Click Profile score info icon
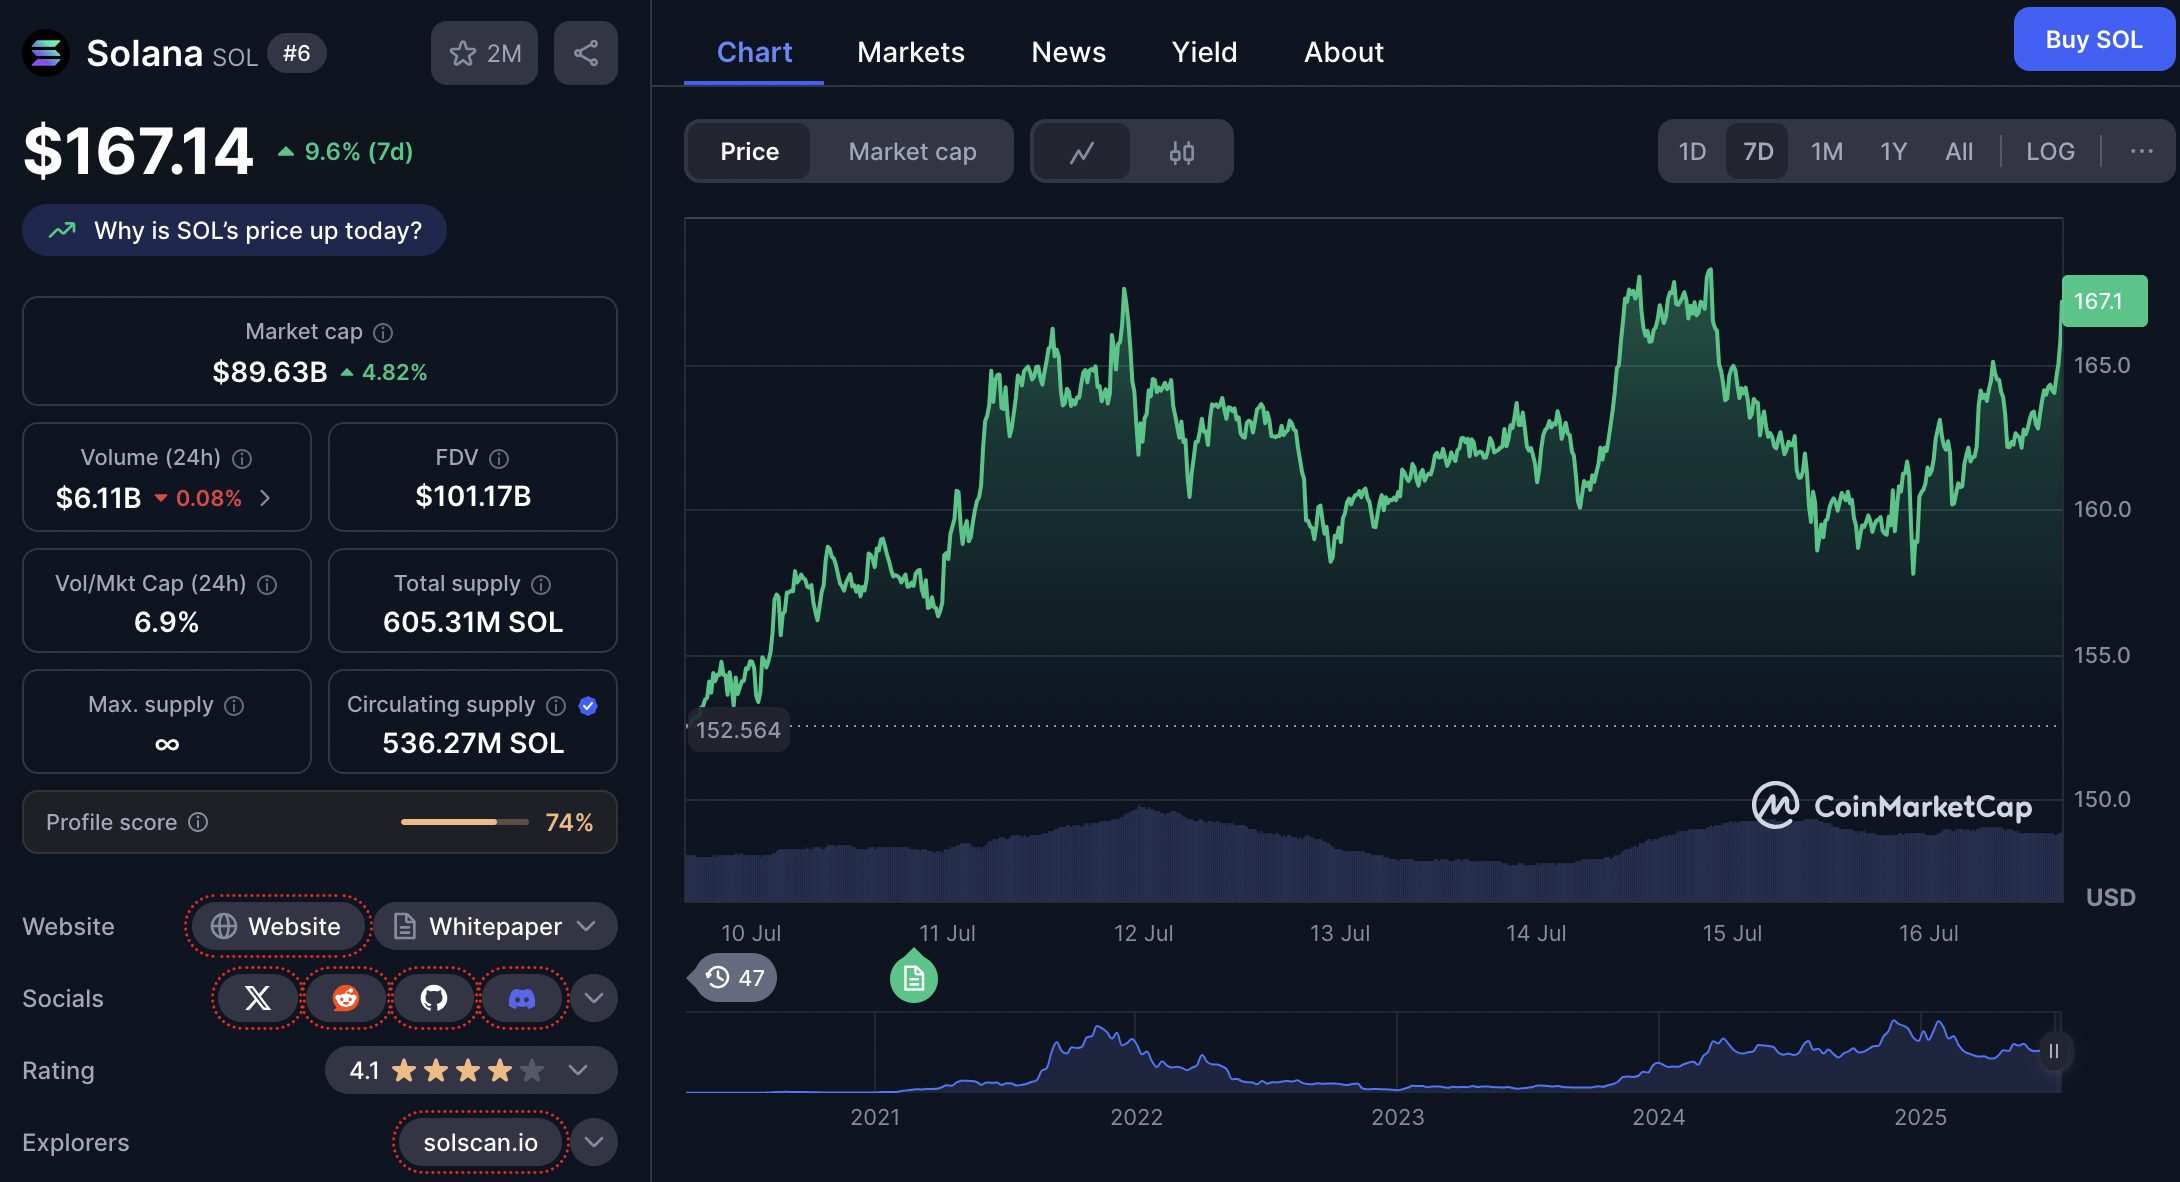Image resolution: width=2180 pixels, height=1182 pixels. [x=198, y=822]
